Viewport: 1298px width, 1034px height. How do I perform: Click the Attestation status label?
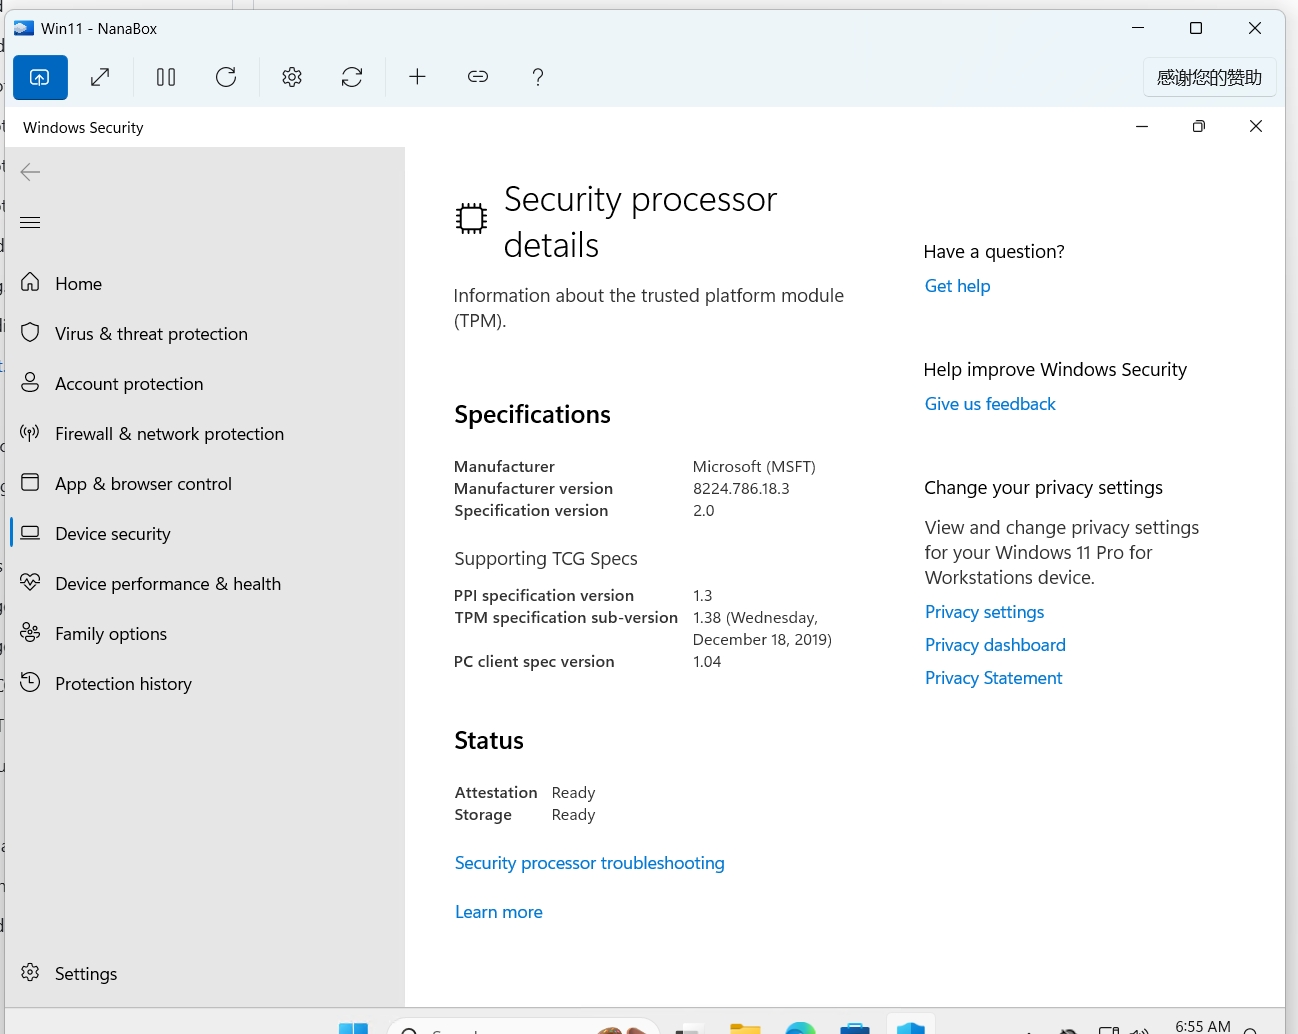[x=496, y=793]
